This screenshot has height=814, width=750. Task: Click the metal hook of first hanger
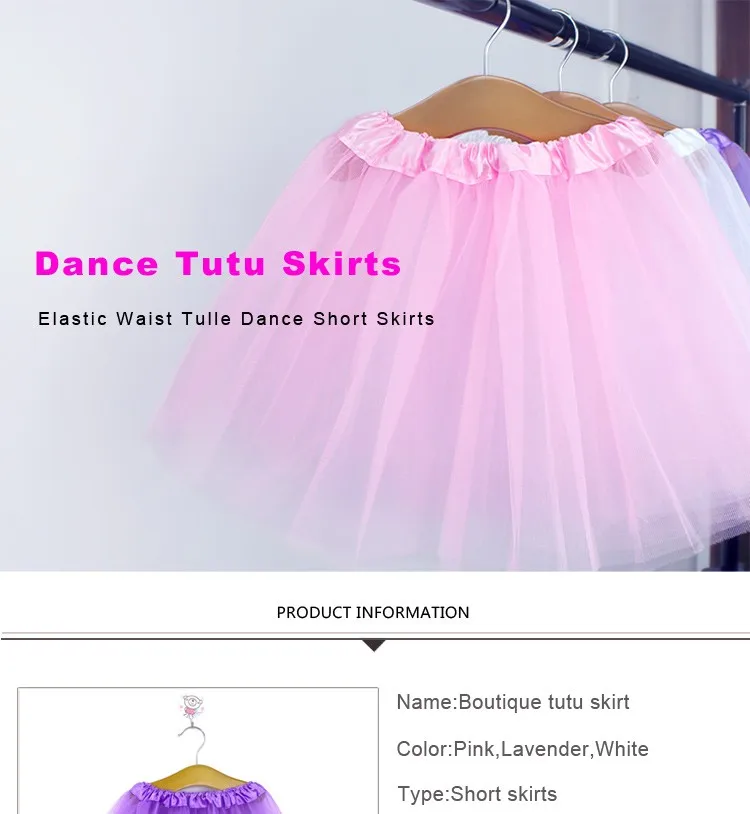(x=498, y=37)
